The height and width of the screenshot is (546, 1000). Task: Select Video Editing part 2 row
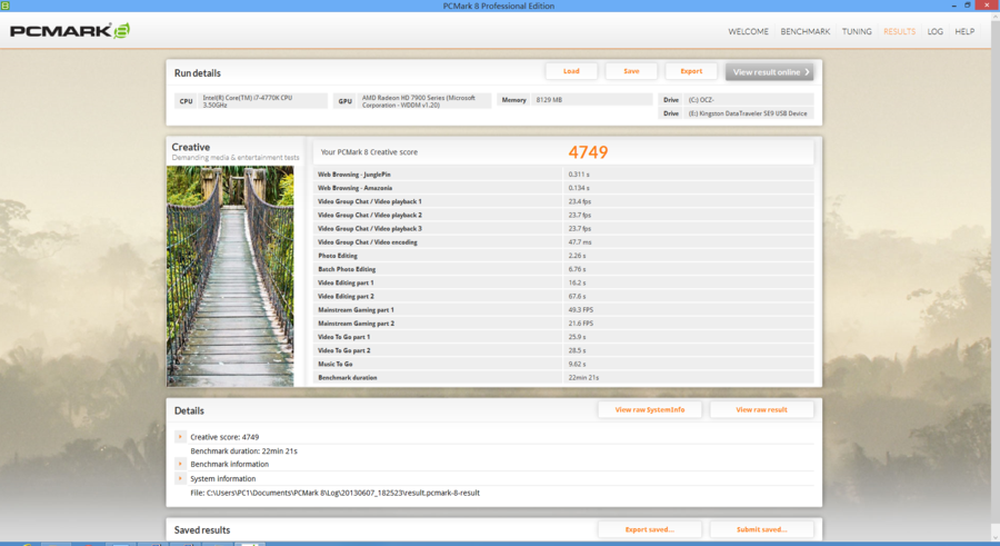click(x=564, y=296)
